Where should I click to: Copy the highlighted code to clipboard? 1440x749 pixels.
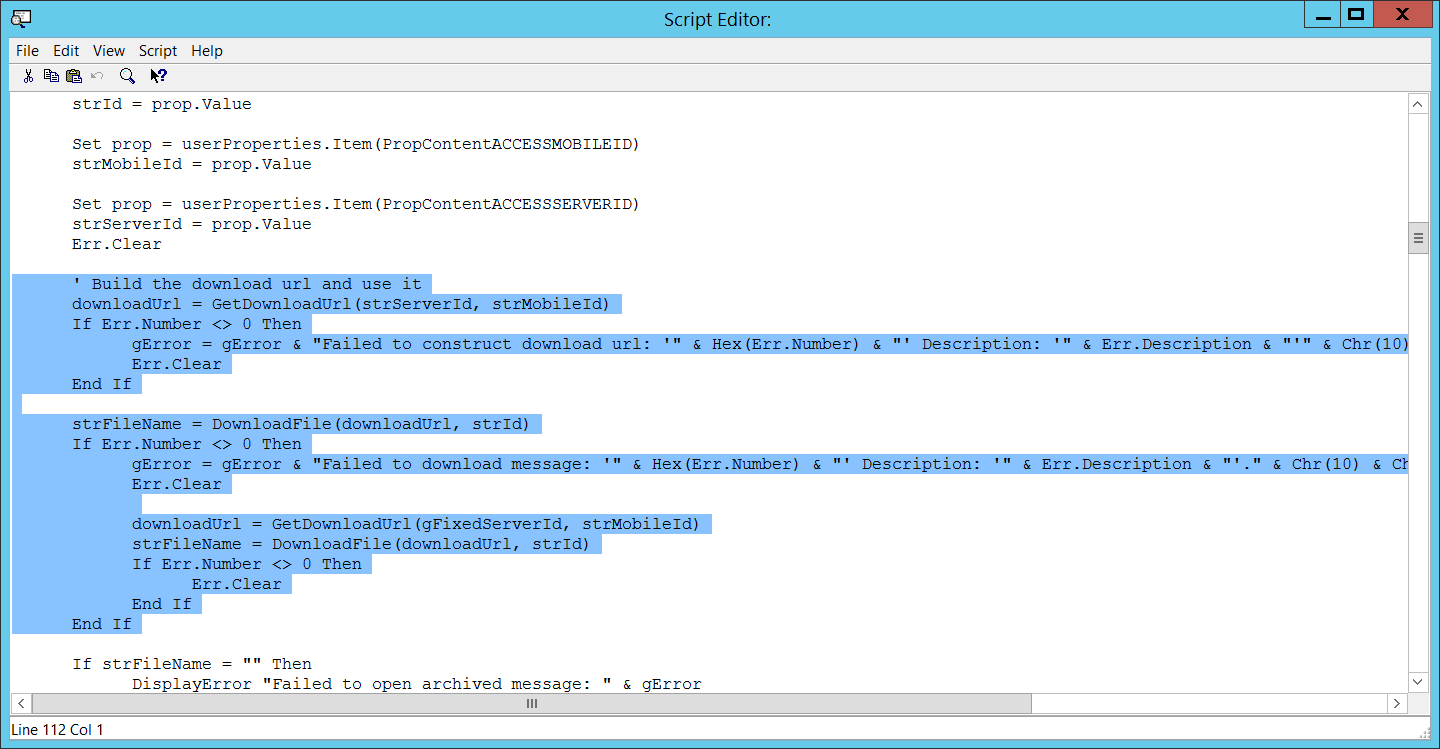point(51,76)
